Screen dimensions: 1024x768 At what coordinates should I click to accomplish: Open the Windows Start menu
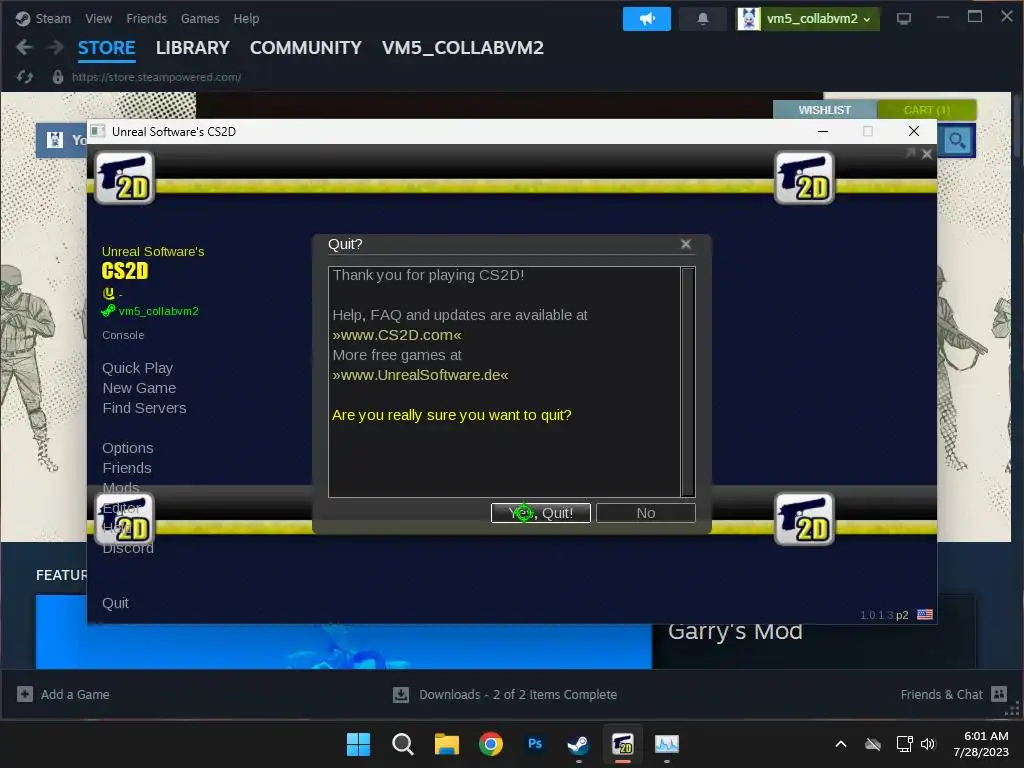click(x=358, y=744)
